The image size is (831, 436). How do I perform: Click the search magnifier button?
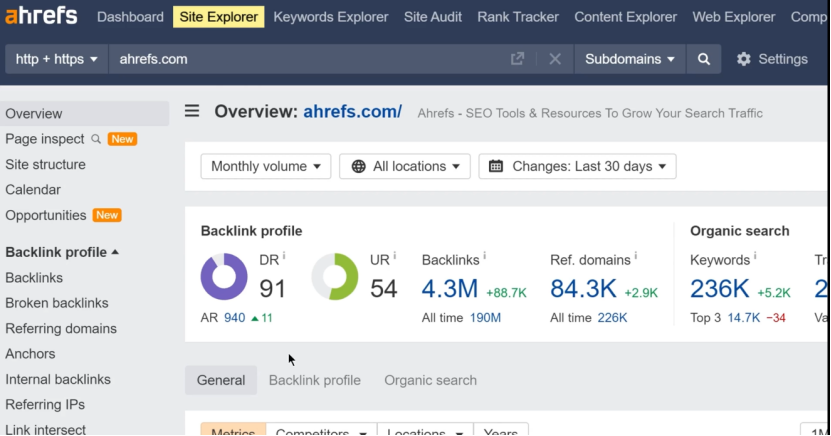point(703,59)
